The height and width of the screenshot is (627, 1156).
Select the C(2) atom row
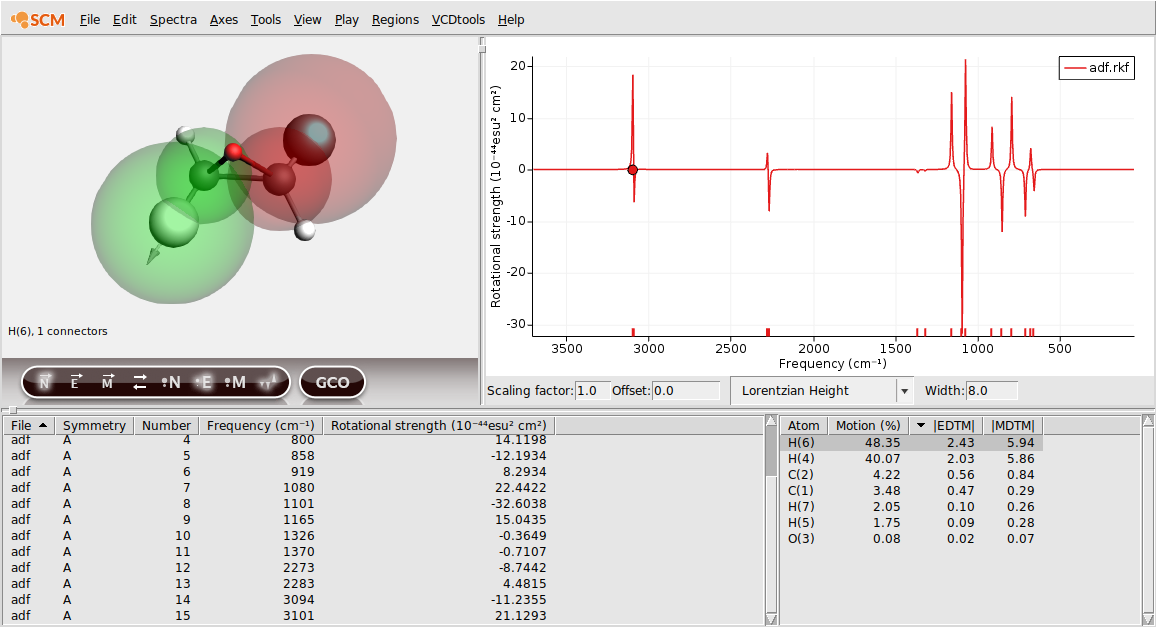(x=911, y=475)
